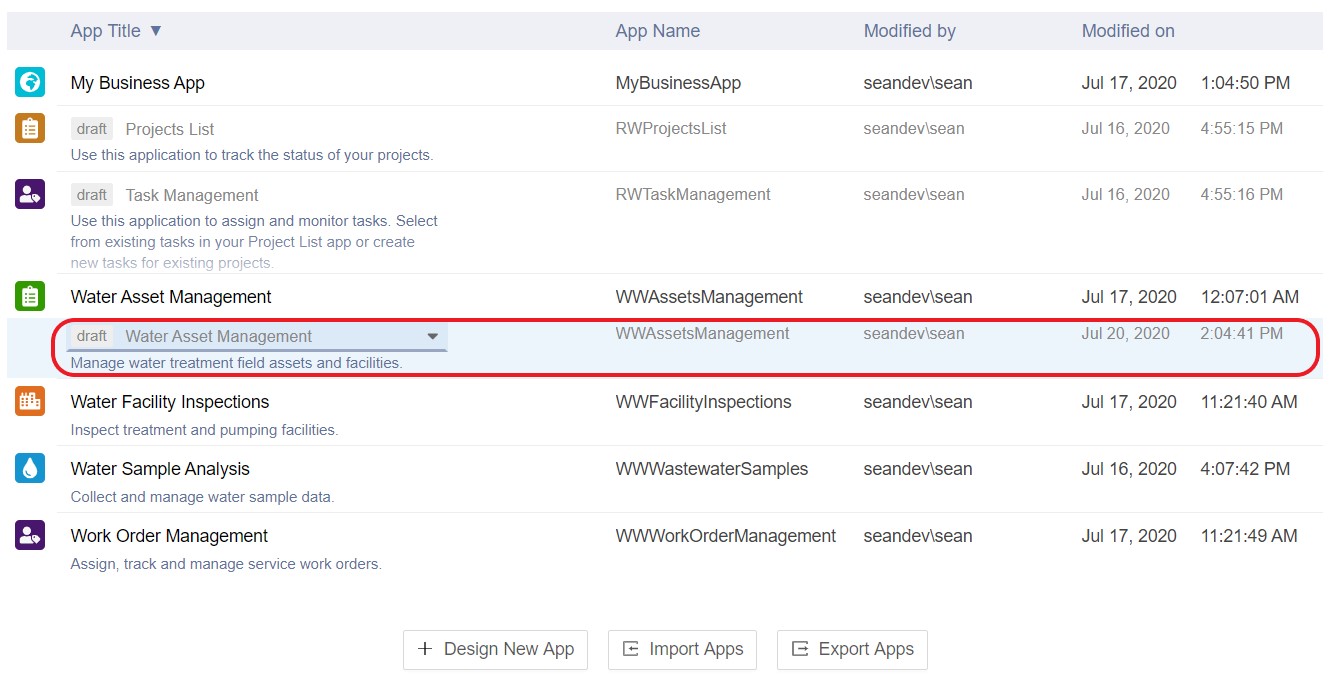
Task: Click the teal globe icon for My Business App
Action: tap(30, 82)
